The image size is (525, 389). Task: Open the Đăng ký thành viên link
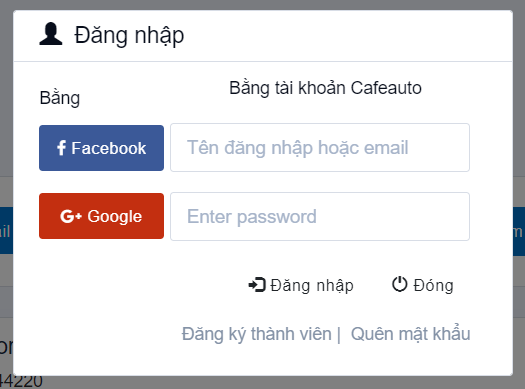[256, 334]
